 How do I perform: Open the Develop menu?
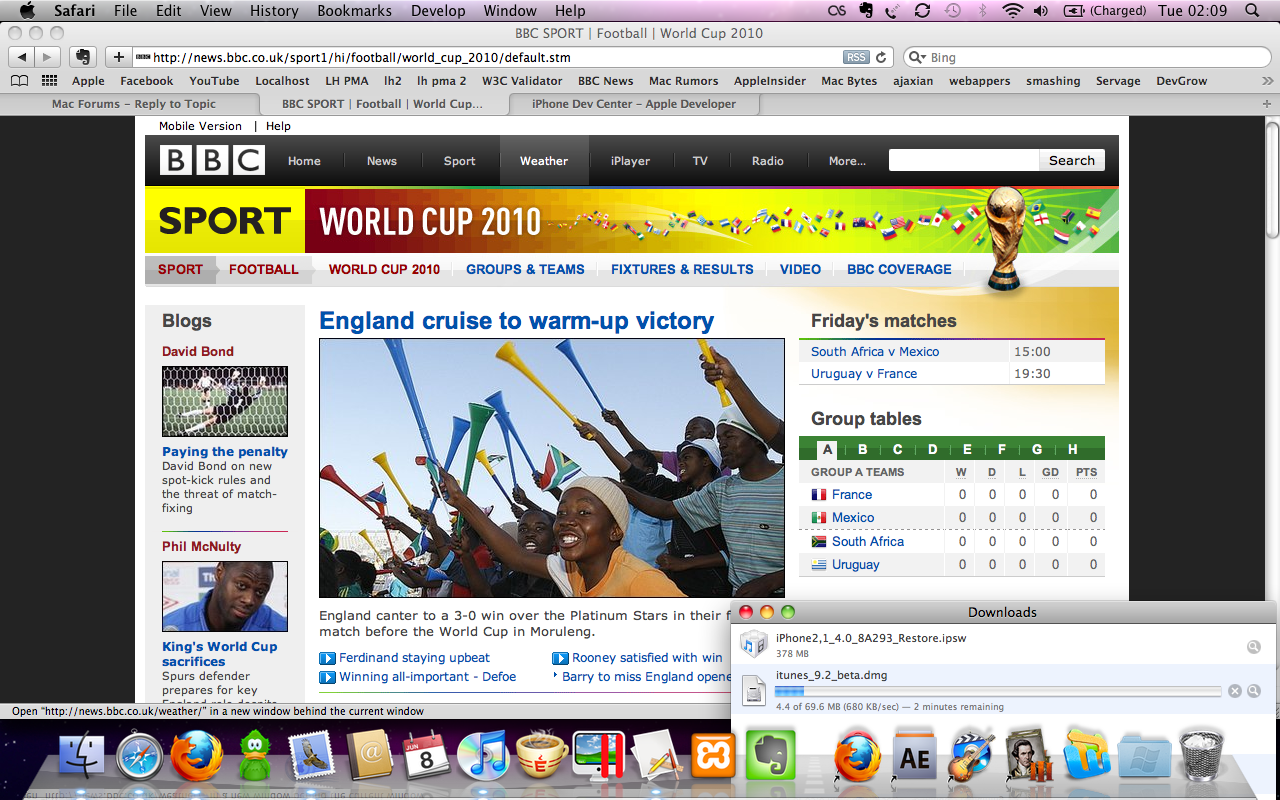[438, 11]
